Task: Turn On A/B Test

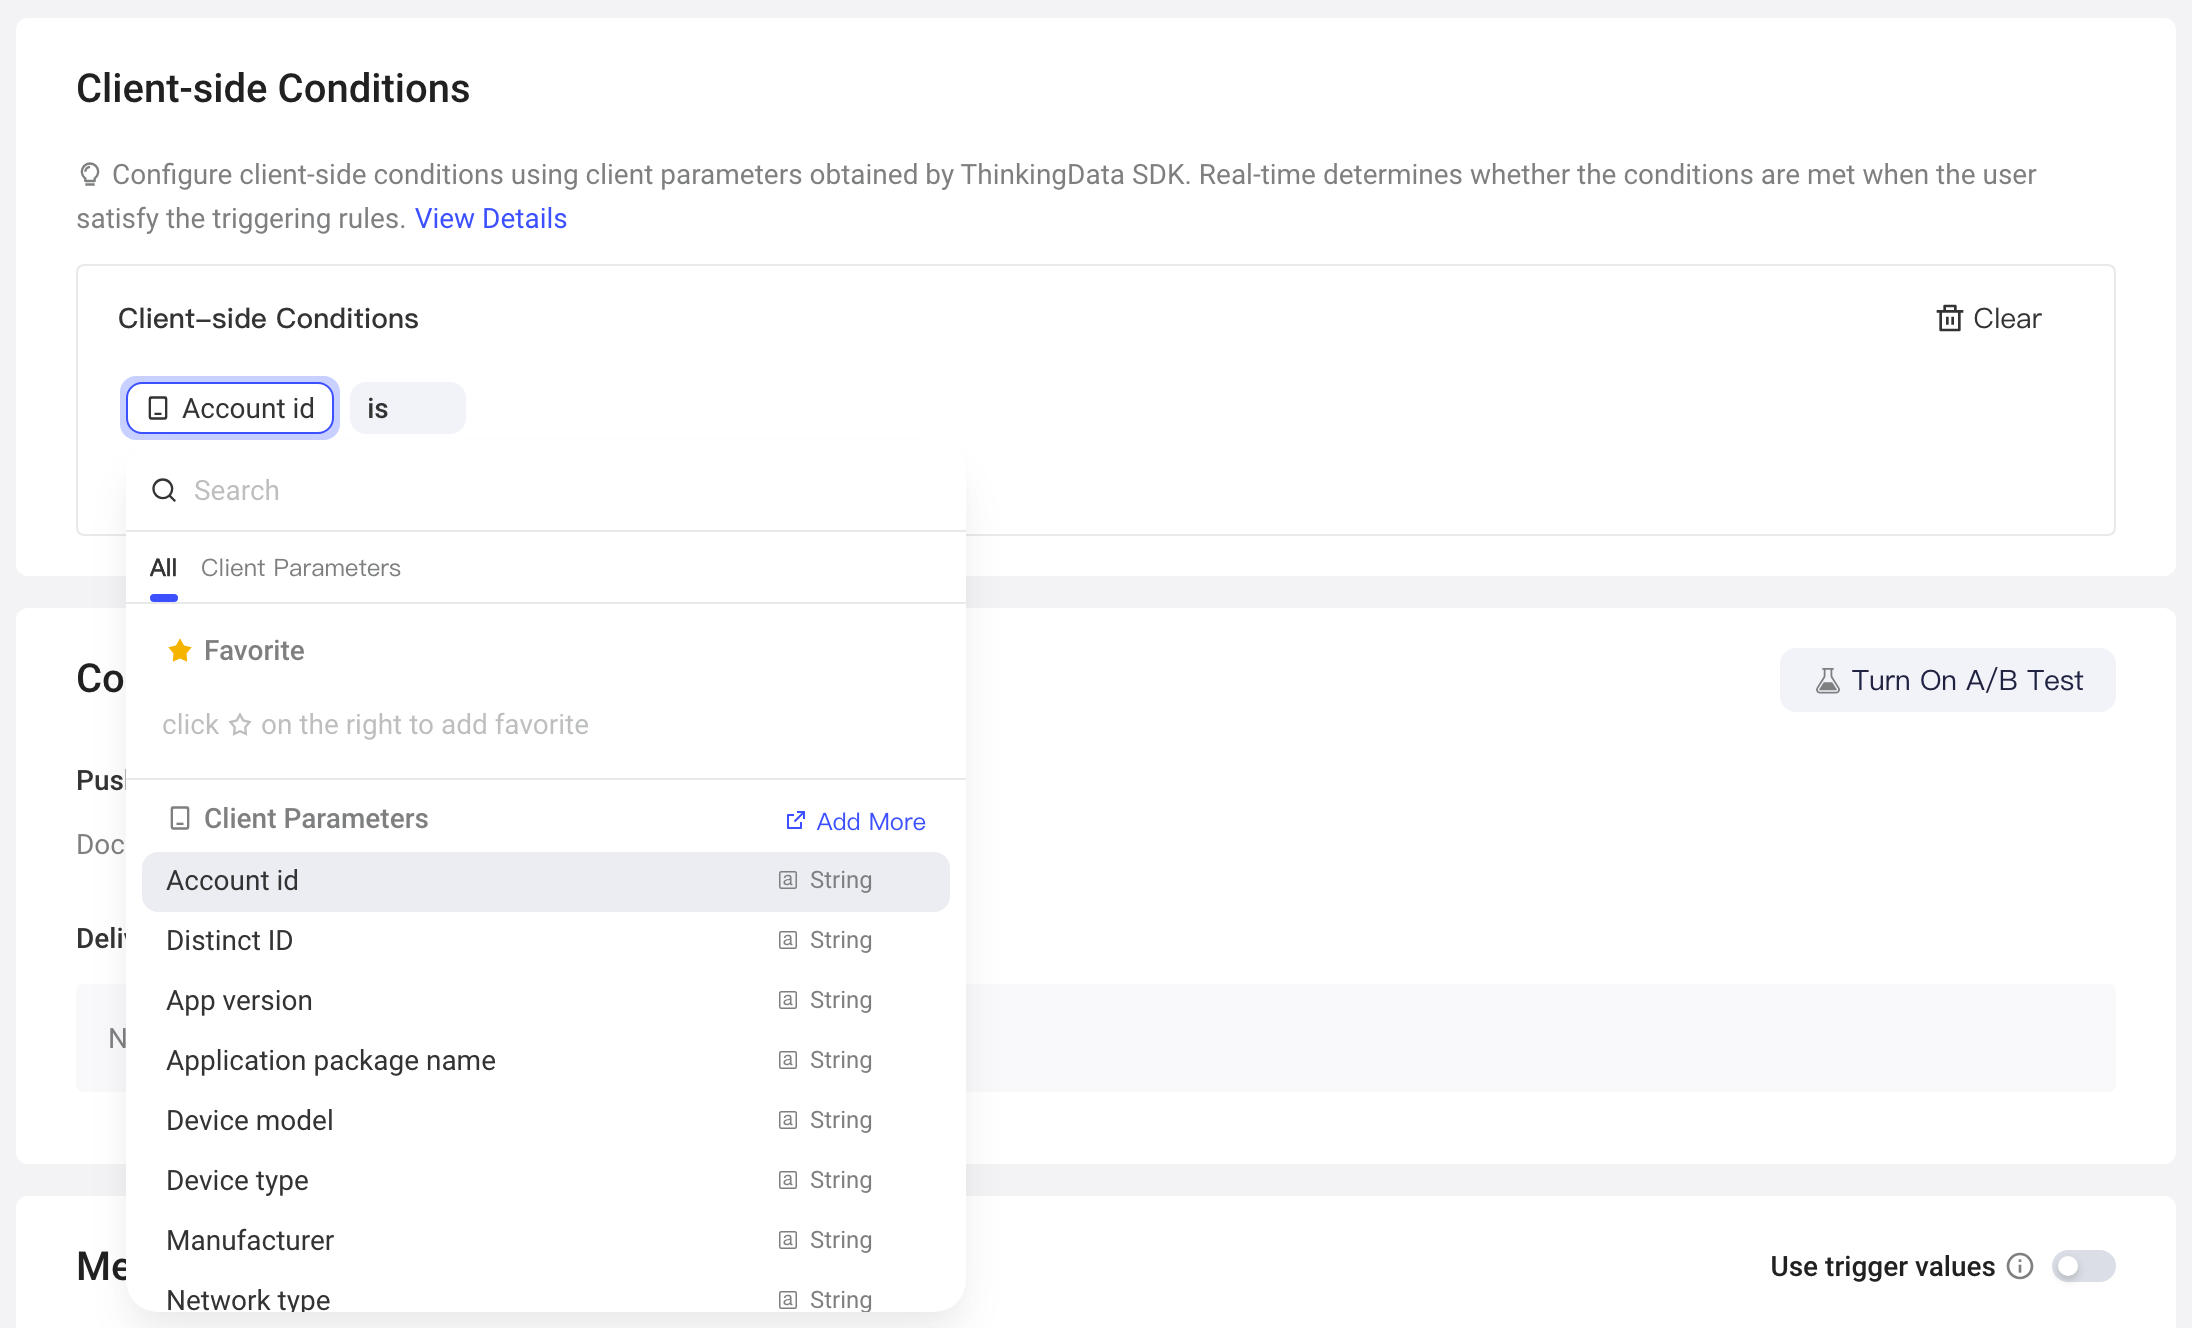Action: pyautogui.click(x=1947, y=680)
